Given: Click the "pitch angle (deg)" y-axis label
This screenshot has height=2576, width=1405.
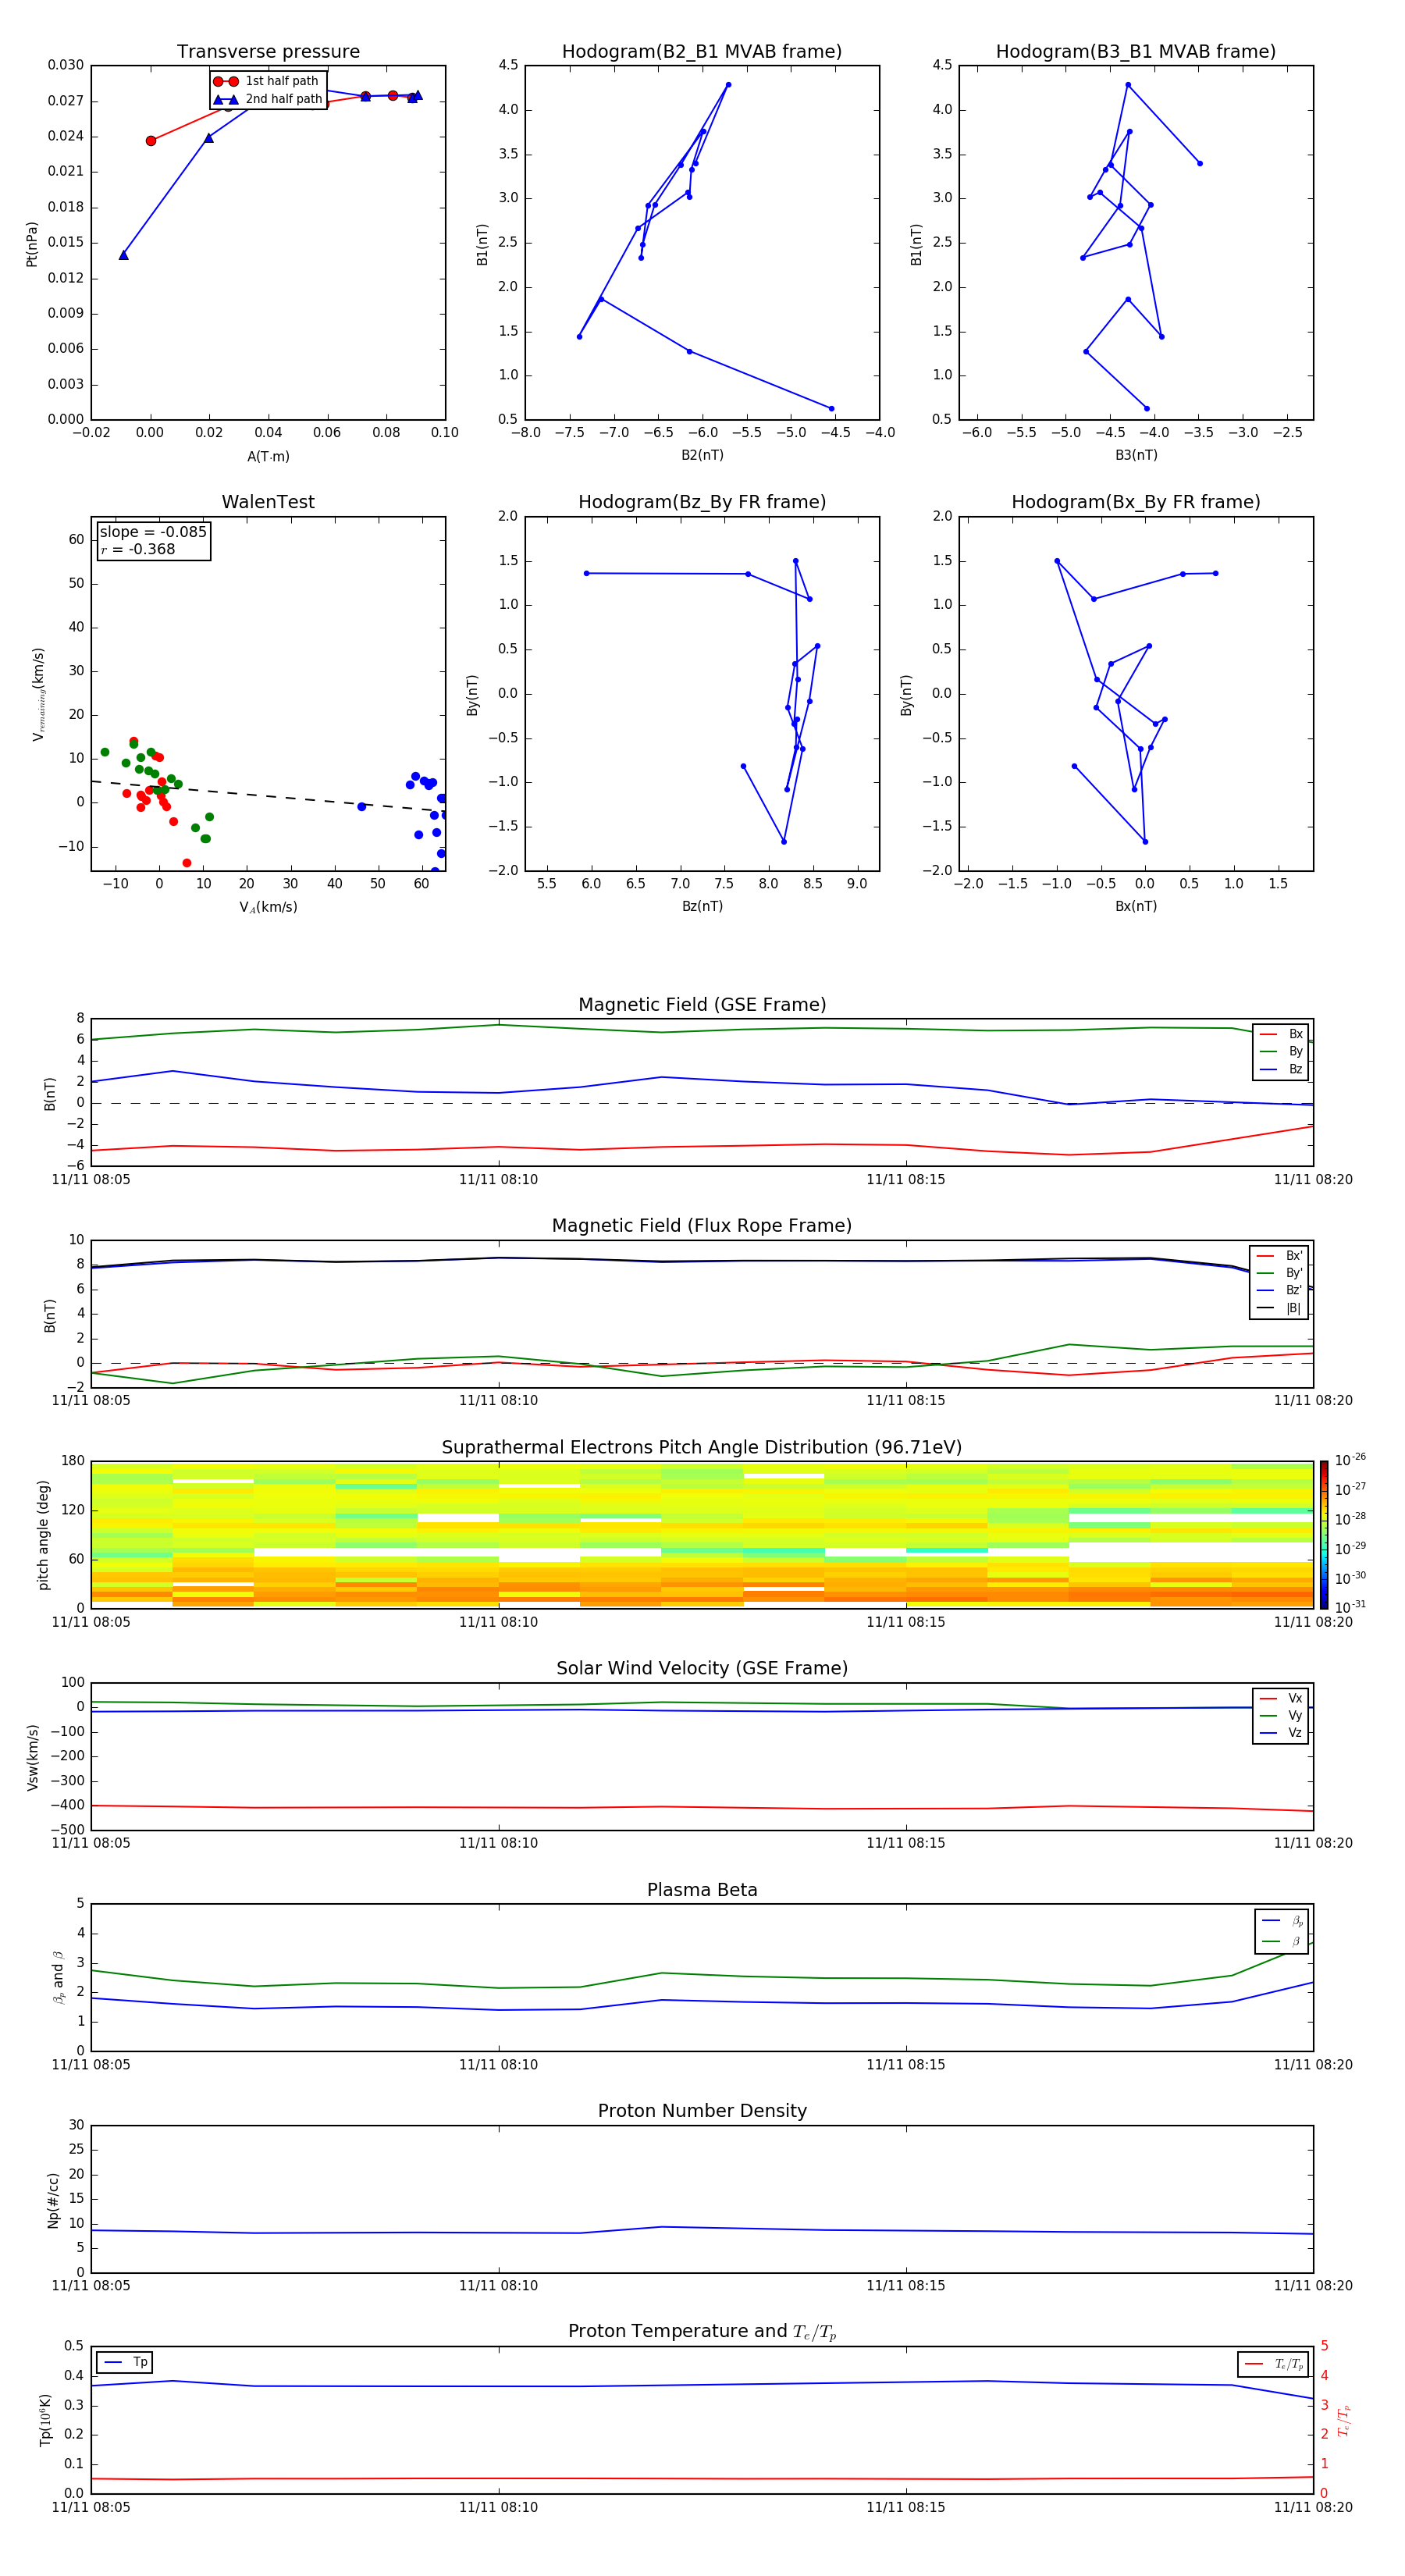Looking at the screenshot, I should 43,1535.
